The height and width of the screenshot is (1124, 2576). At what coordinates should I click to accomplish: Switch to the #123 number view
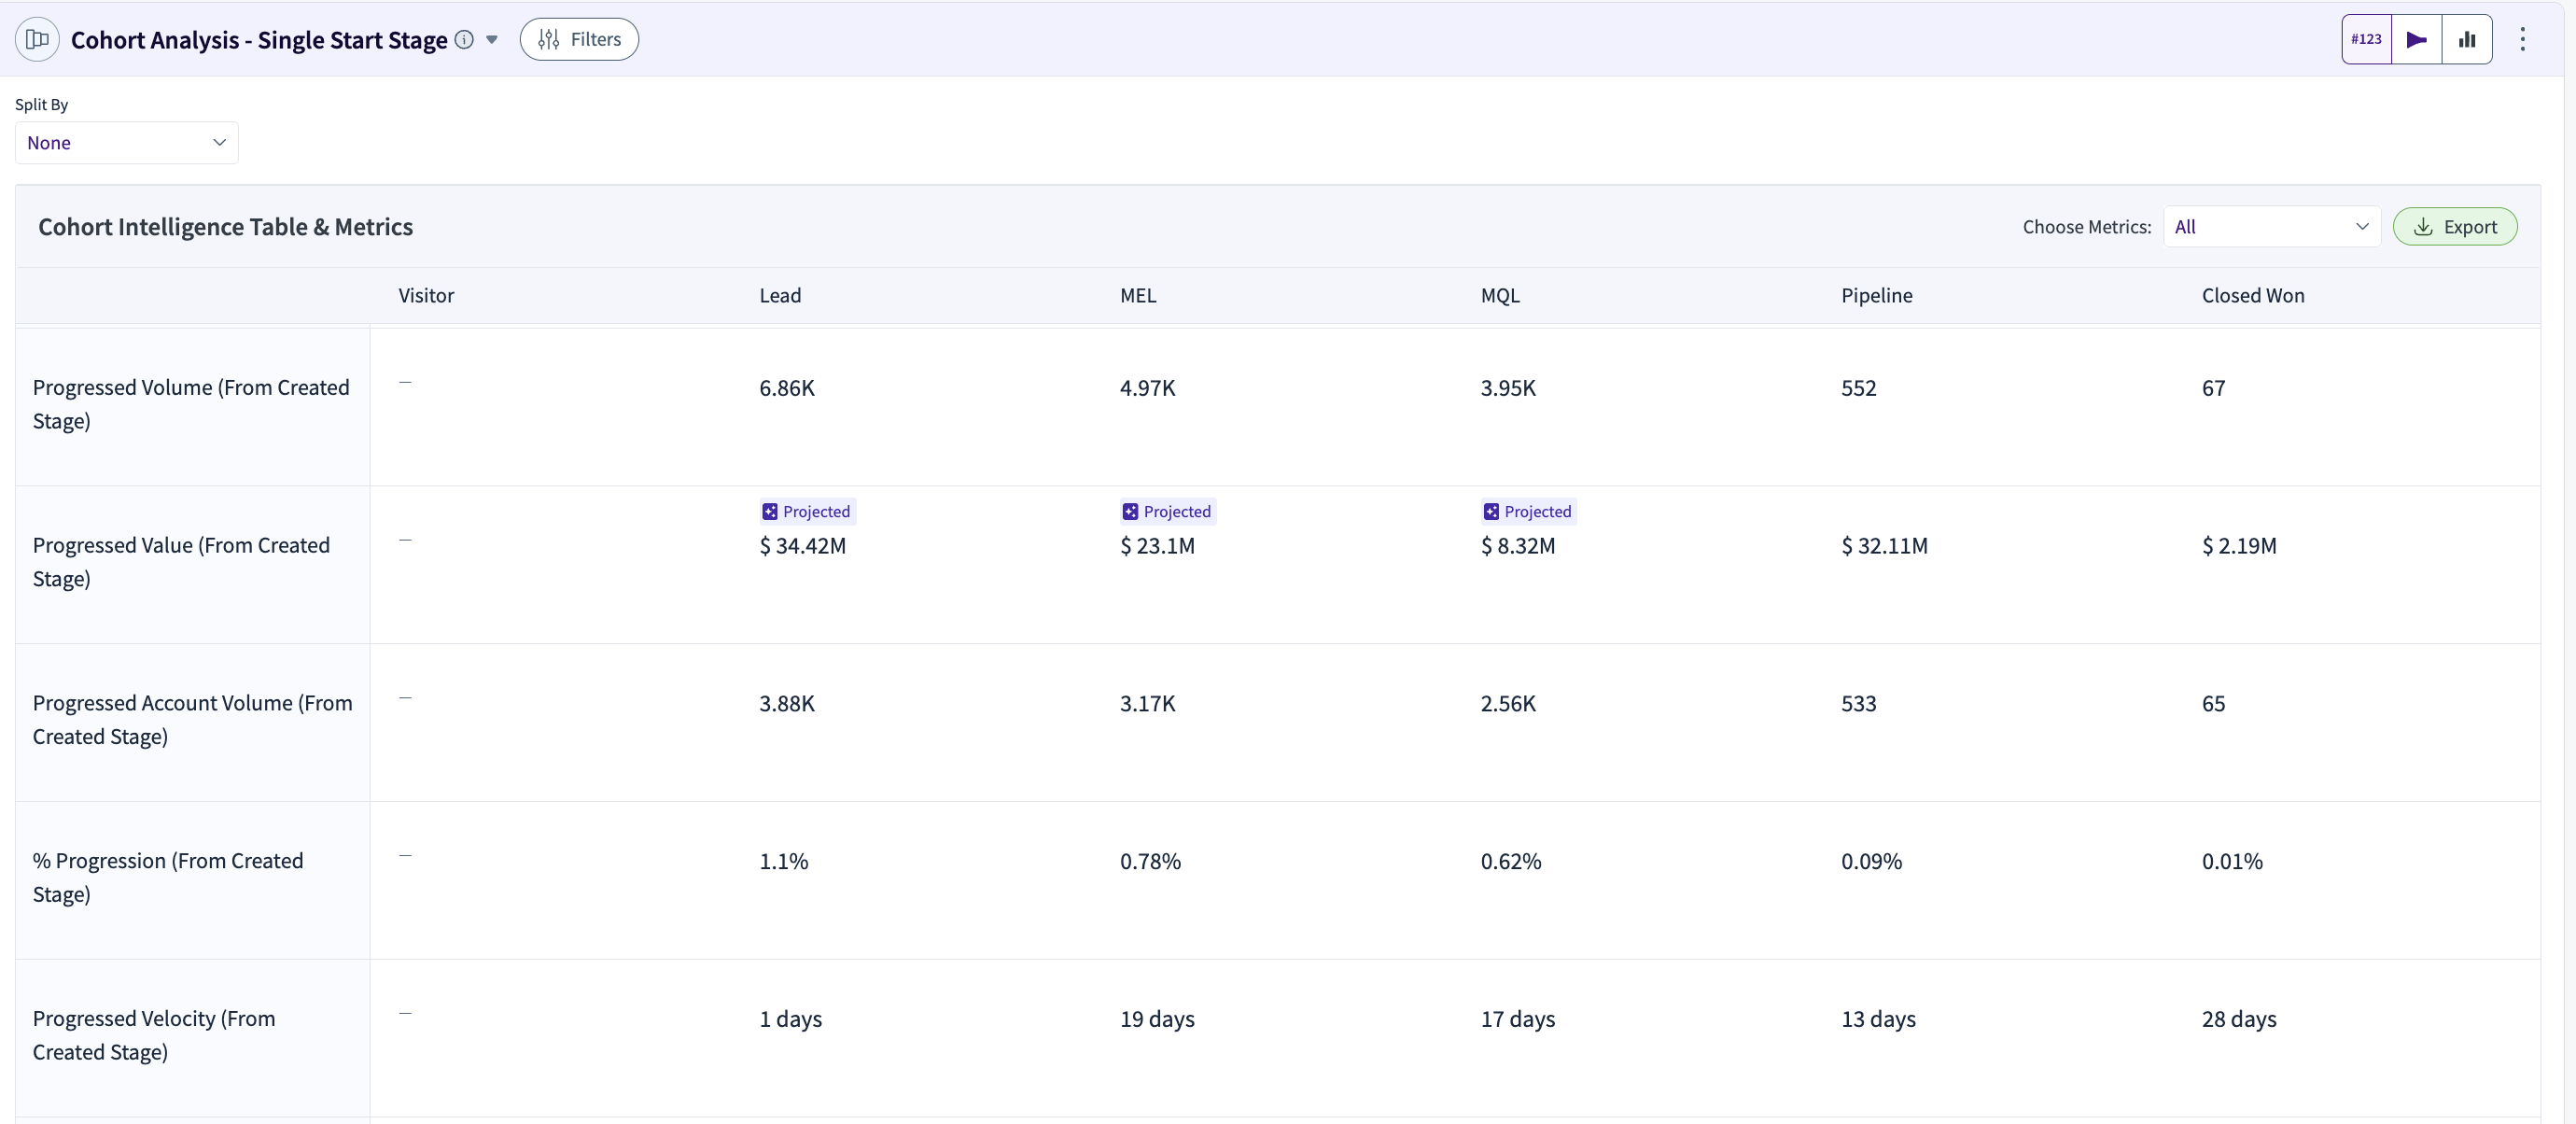click(x=2366, y=39)
